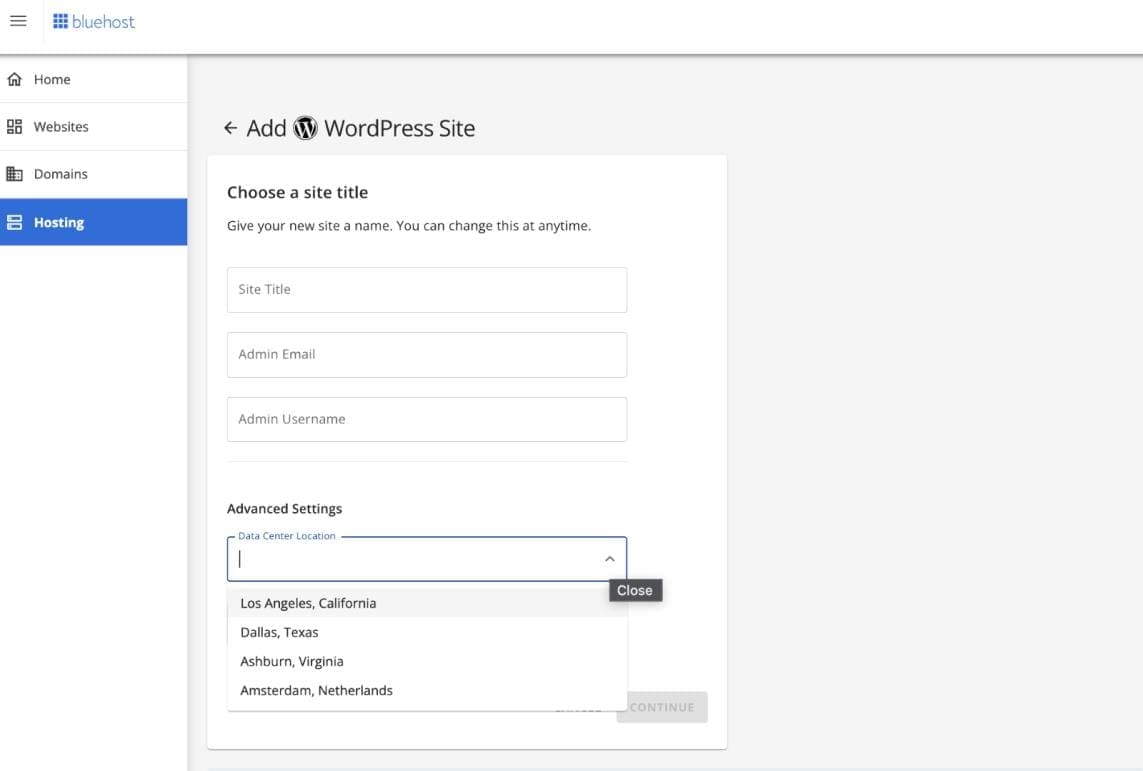This screenshot has width=1143, height=771.
Task: Click the Close tooltip button
Action: pos(634,590)
